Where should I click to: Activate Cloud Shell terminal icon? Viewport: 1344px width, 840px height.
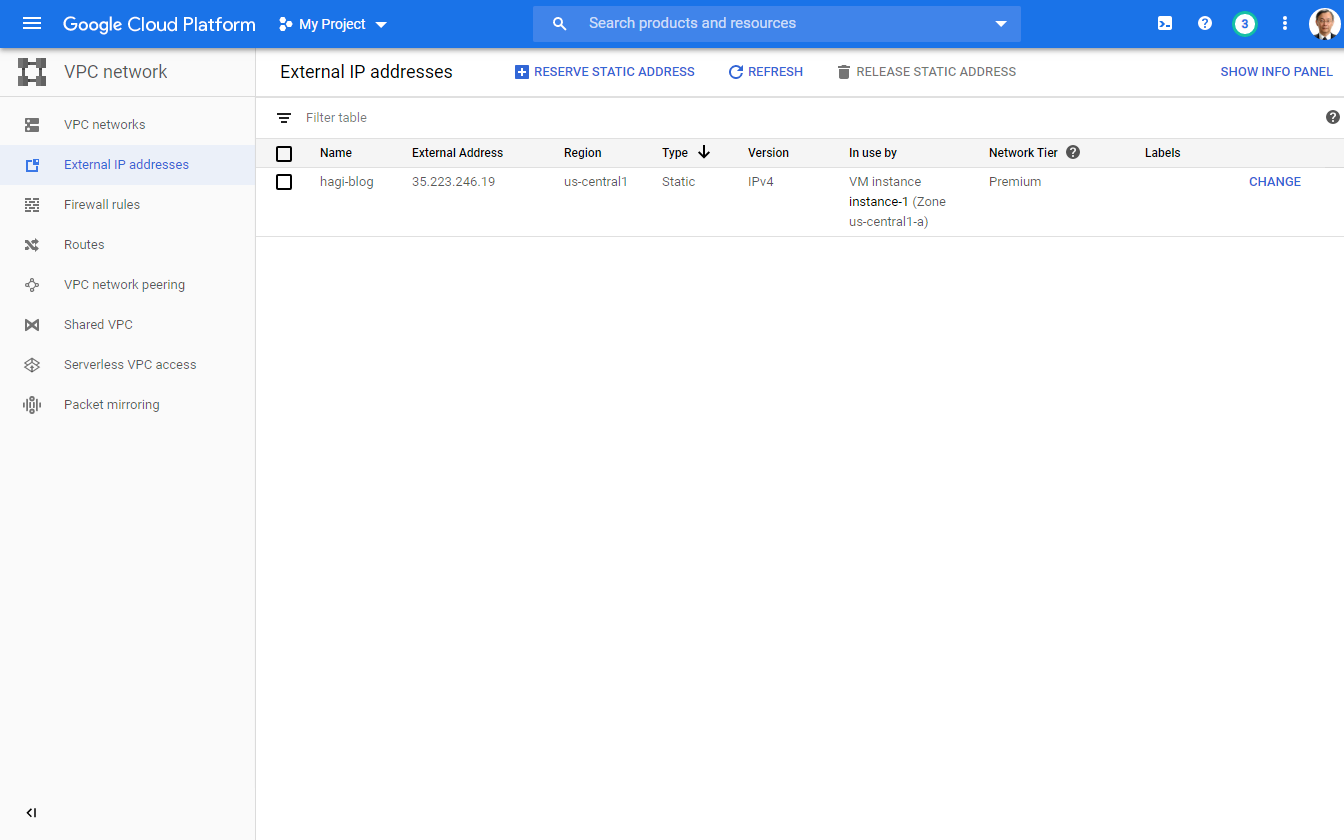(1165, 24)
